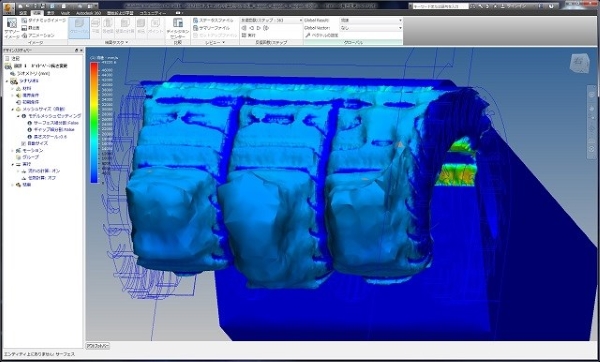
Task: Expand the Motion tree node
Action: 13,150
